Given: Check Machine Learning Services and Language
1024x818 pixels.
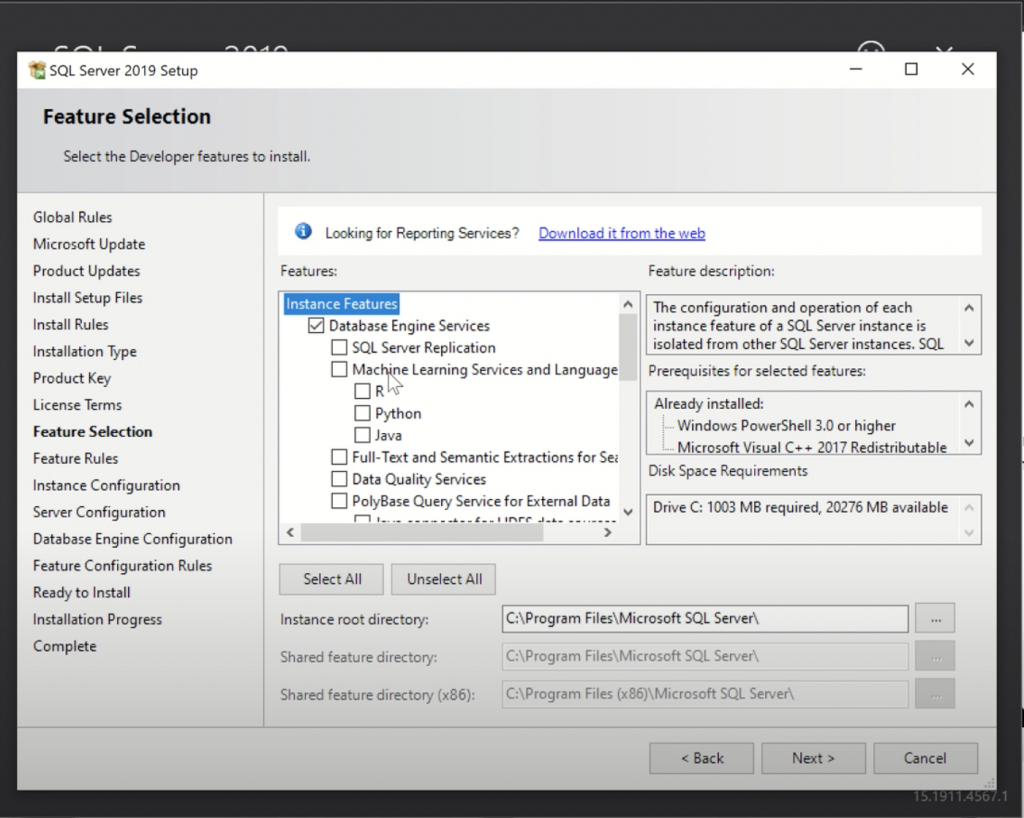Looking at the screenshot, I should point(339,370).
